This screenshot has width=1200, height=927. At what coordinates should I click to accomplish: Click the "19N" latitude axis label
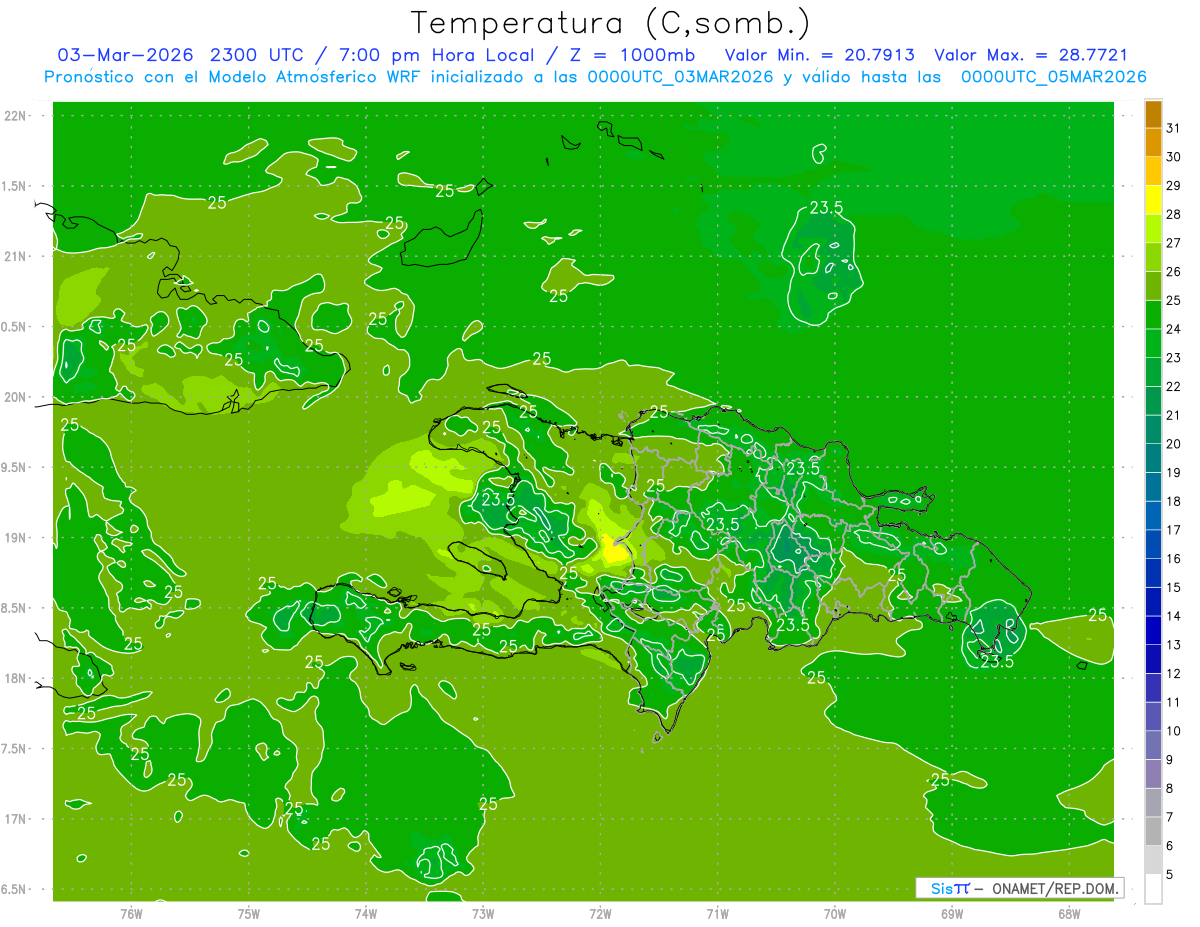17,537
